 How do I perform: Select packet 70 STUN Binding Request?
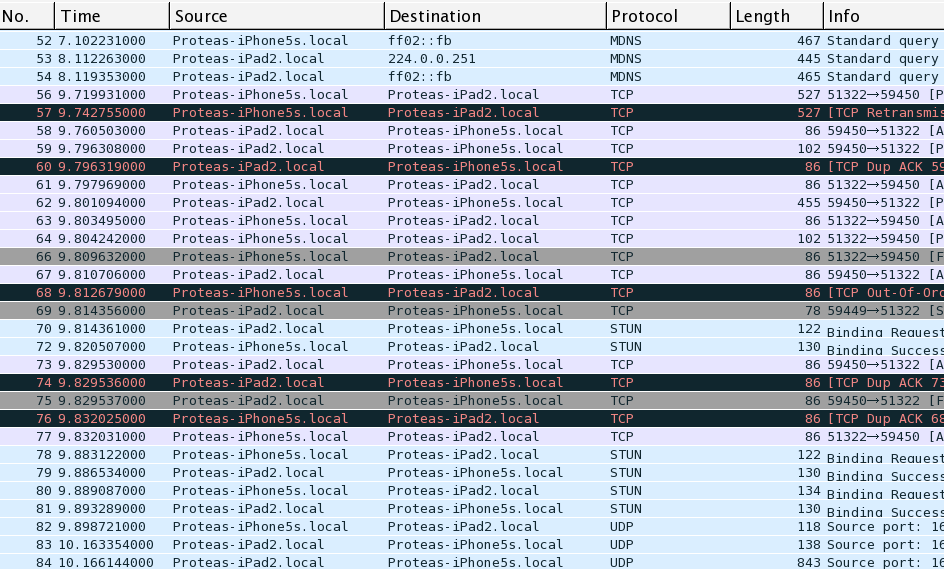[472, 329]
